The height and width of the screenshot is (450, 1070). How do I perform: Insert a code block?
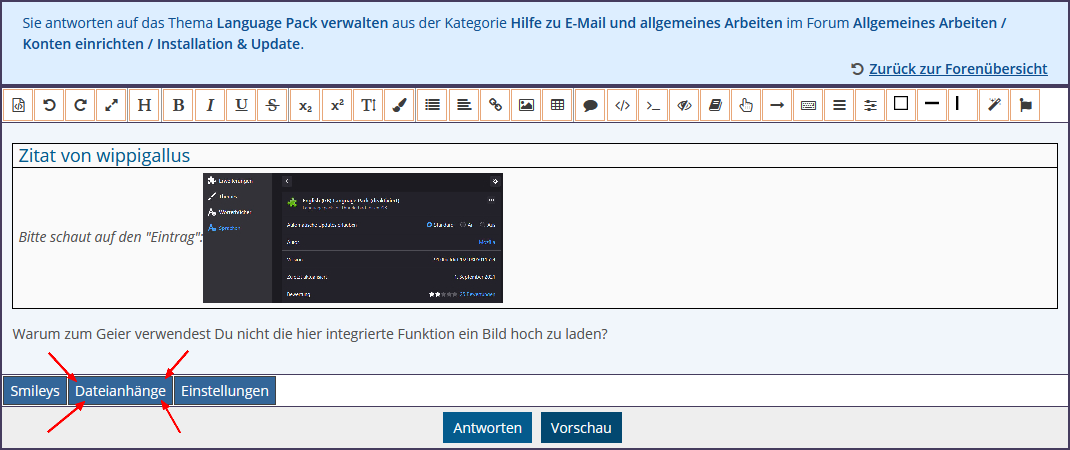(x=622, y=105)
